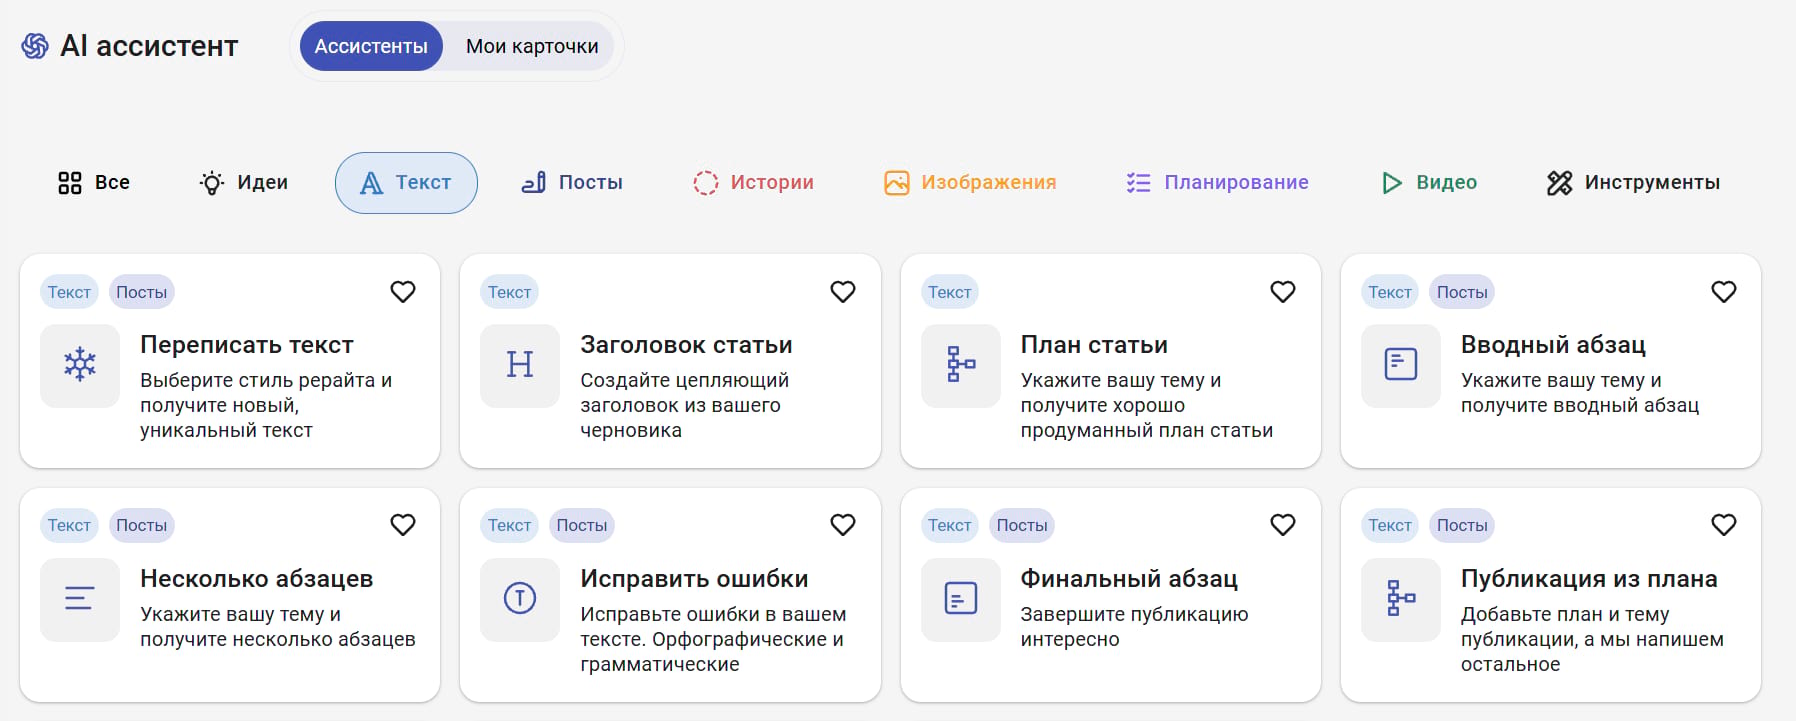Click the Посты tag on Финальный абзац card
Viewport: 1796px width, 721px height.
[1022, 525]
